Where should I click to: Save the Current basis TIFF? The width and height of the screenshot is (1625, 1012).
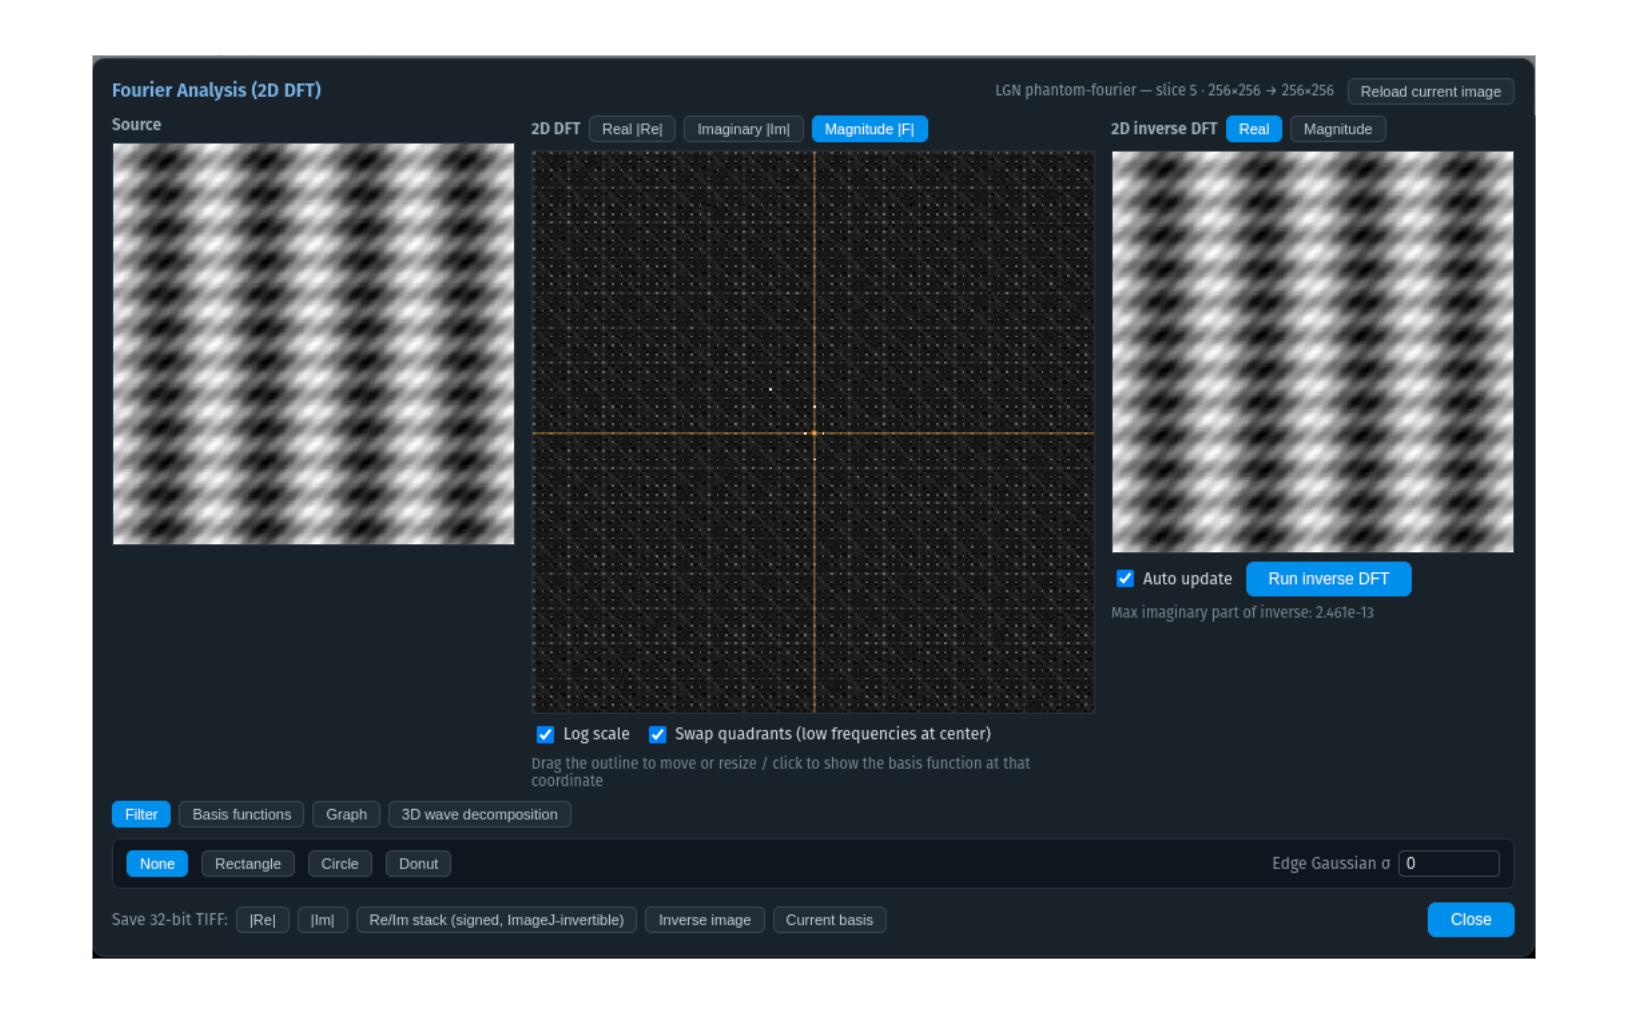[x=829, y=920]
